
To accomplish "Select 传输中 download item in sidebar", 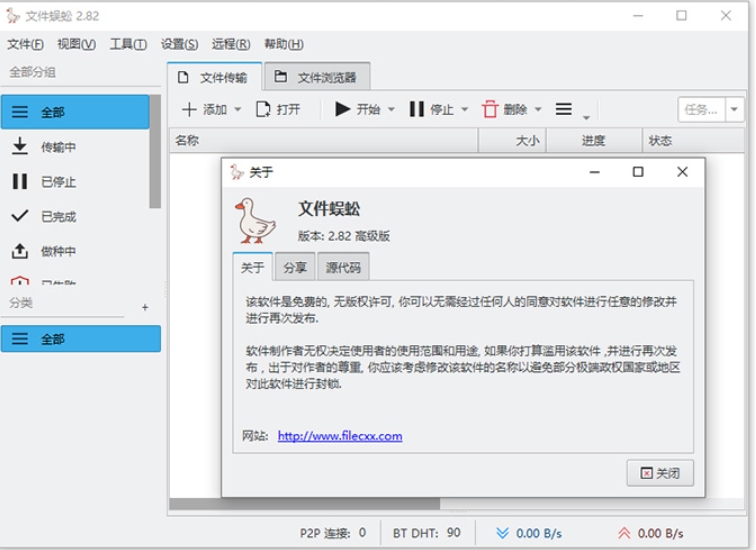I will point(58,147).
